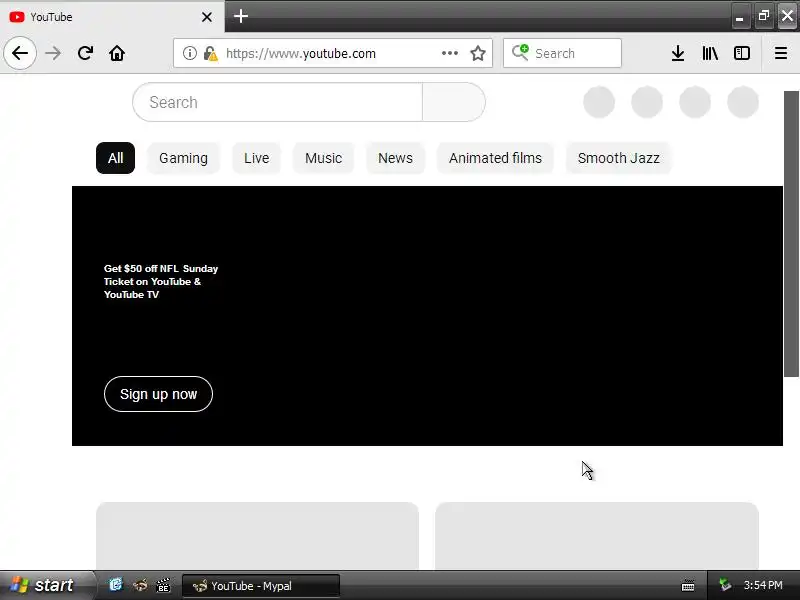Open the hamburger application menu
Image resolution: width=800 pixels, height=600 pixels.
pos(781,53)
